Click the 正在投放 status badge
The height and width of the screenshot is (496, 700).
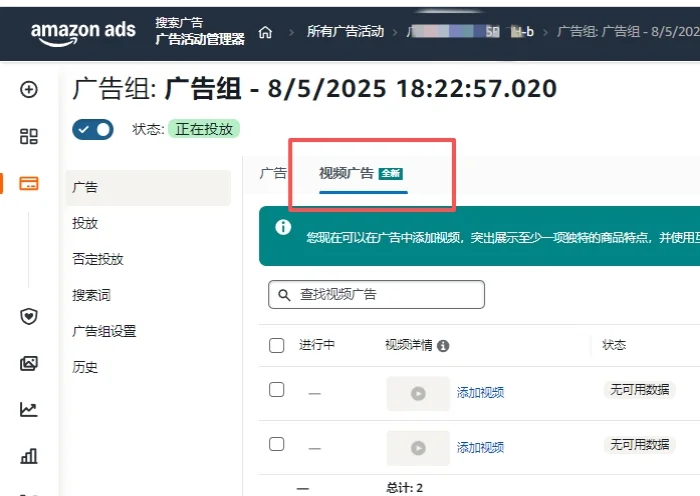pyautogui.click(x=204, y=129)
